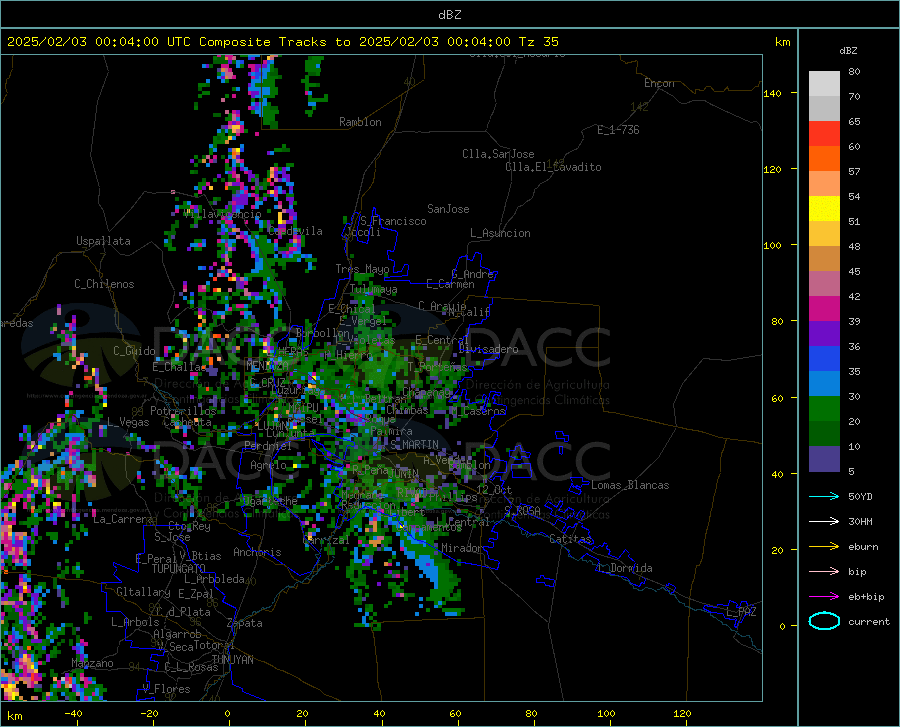900x727 pixels.
Task: Click the C_Chilenos map label
Action: 104,284
